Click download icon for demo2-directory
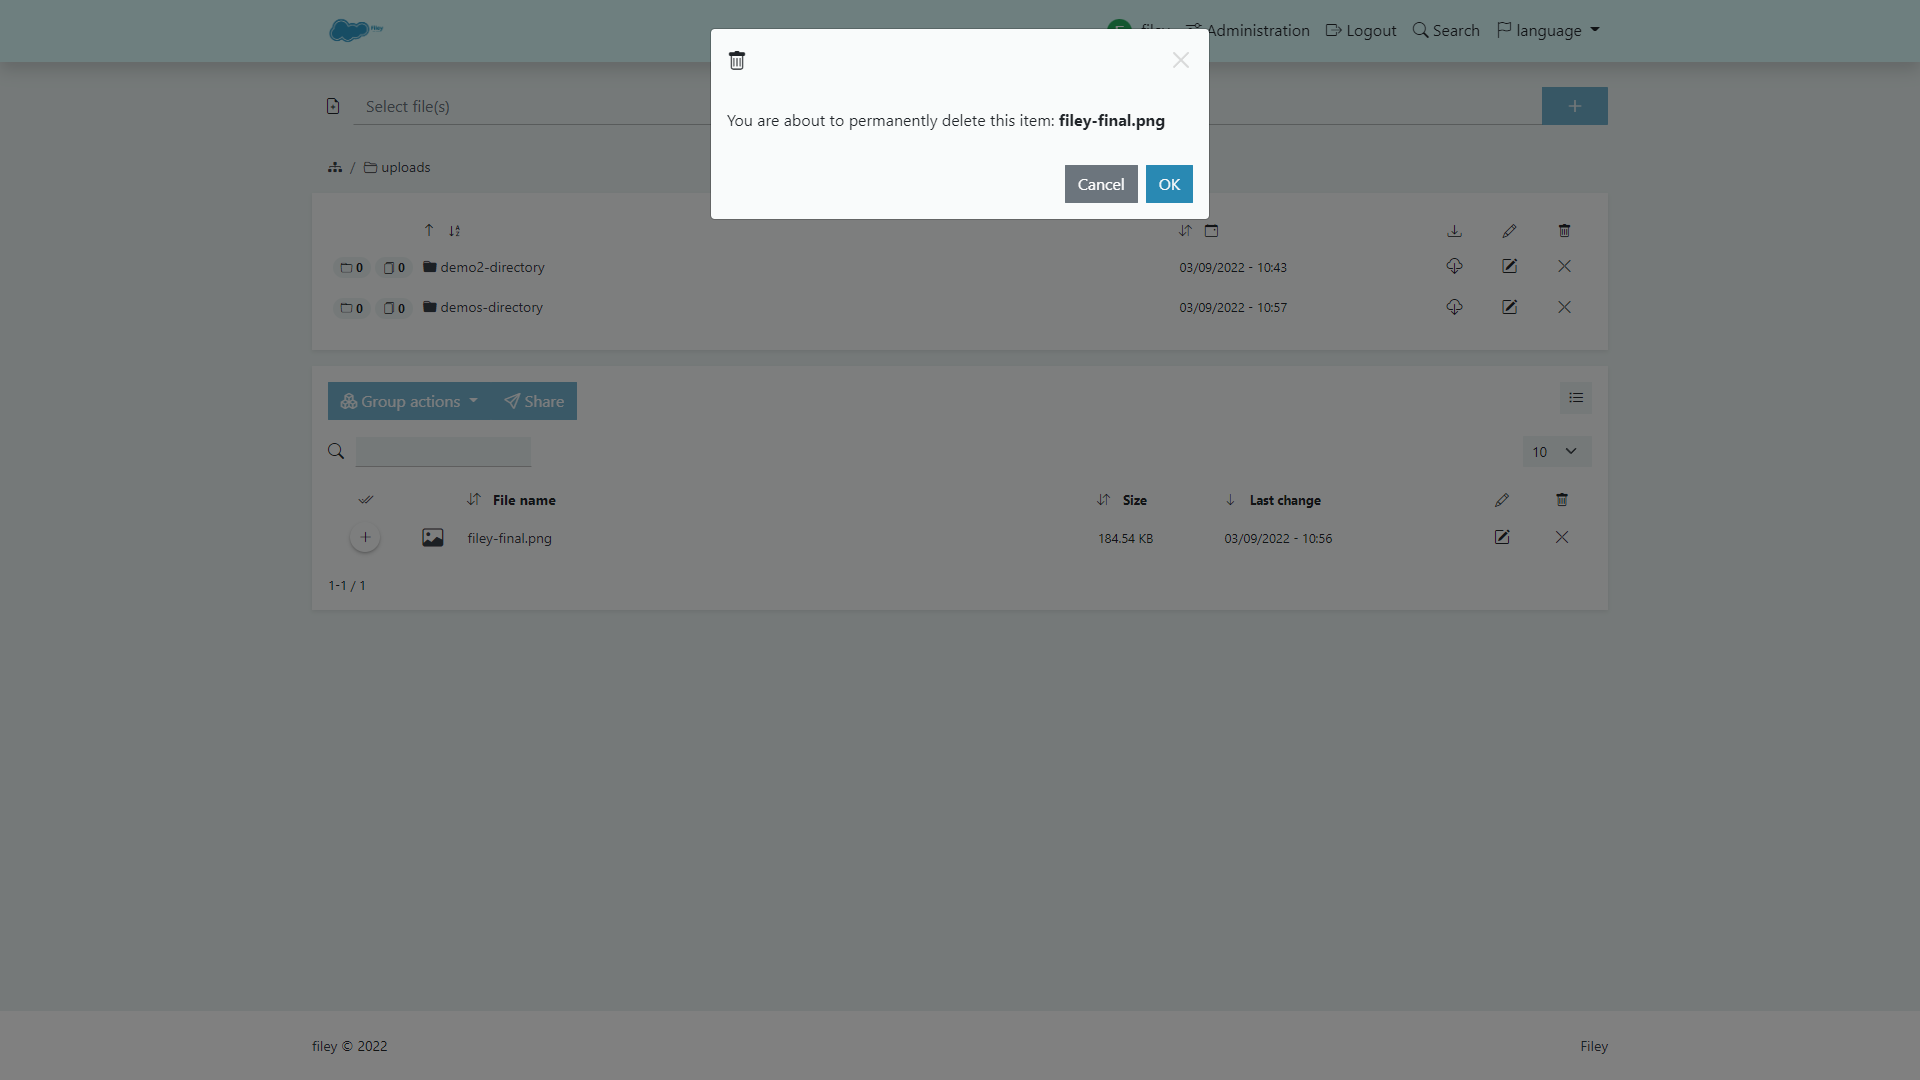Image resolution: width=1920 pixels, height=1080 pixels. point(1454,266)
